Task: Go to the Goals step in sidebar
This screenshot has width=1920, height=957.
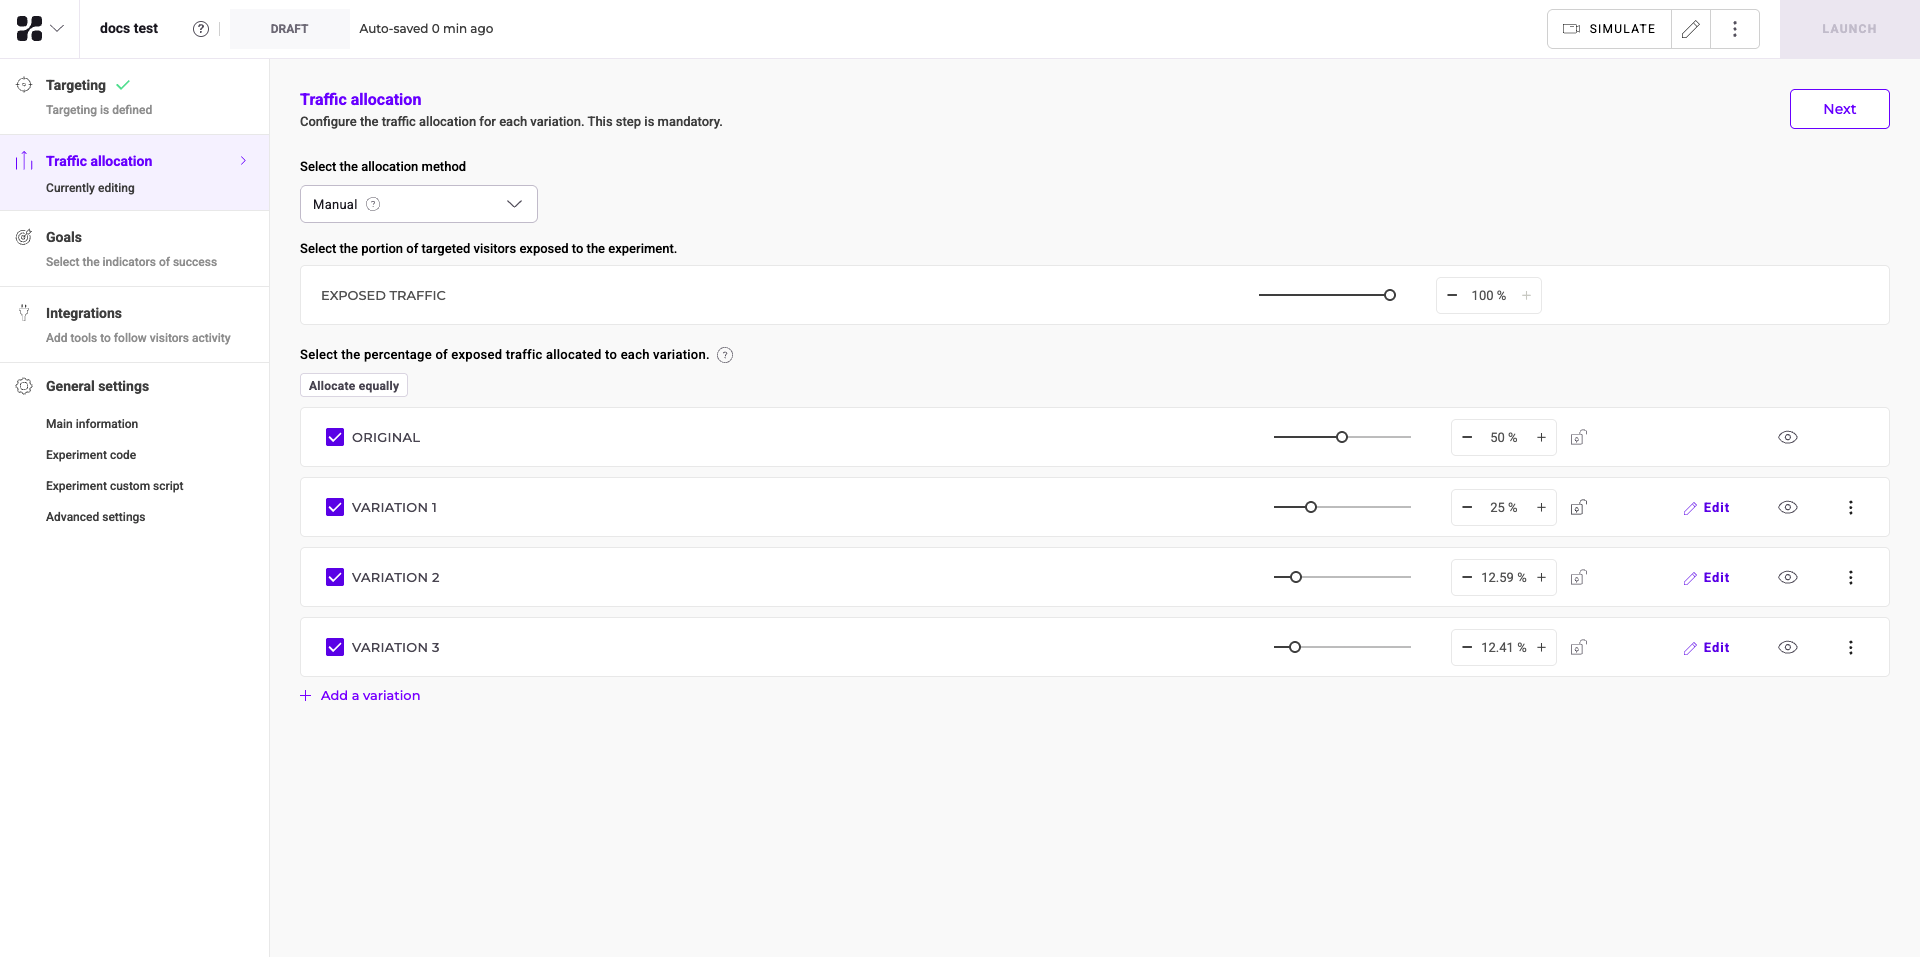Action: 64,237
